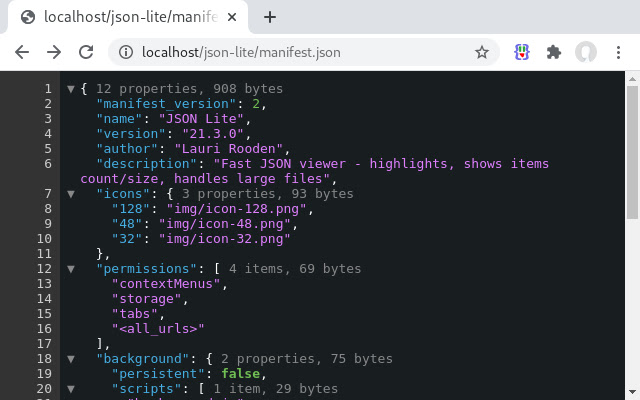Viewport: 640px width, 400px height.
Task: Collapse the root JSON object
Action: [x=70, y=89]
